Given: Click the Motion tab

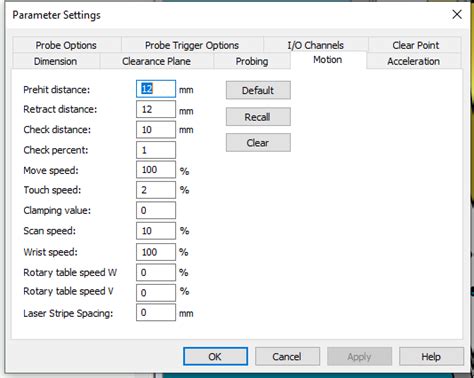Looking at the screenshot, I should (x=328, y=60).
